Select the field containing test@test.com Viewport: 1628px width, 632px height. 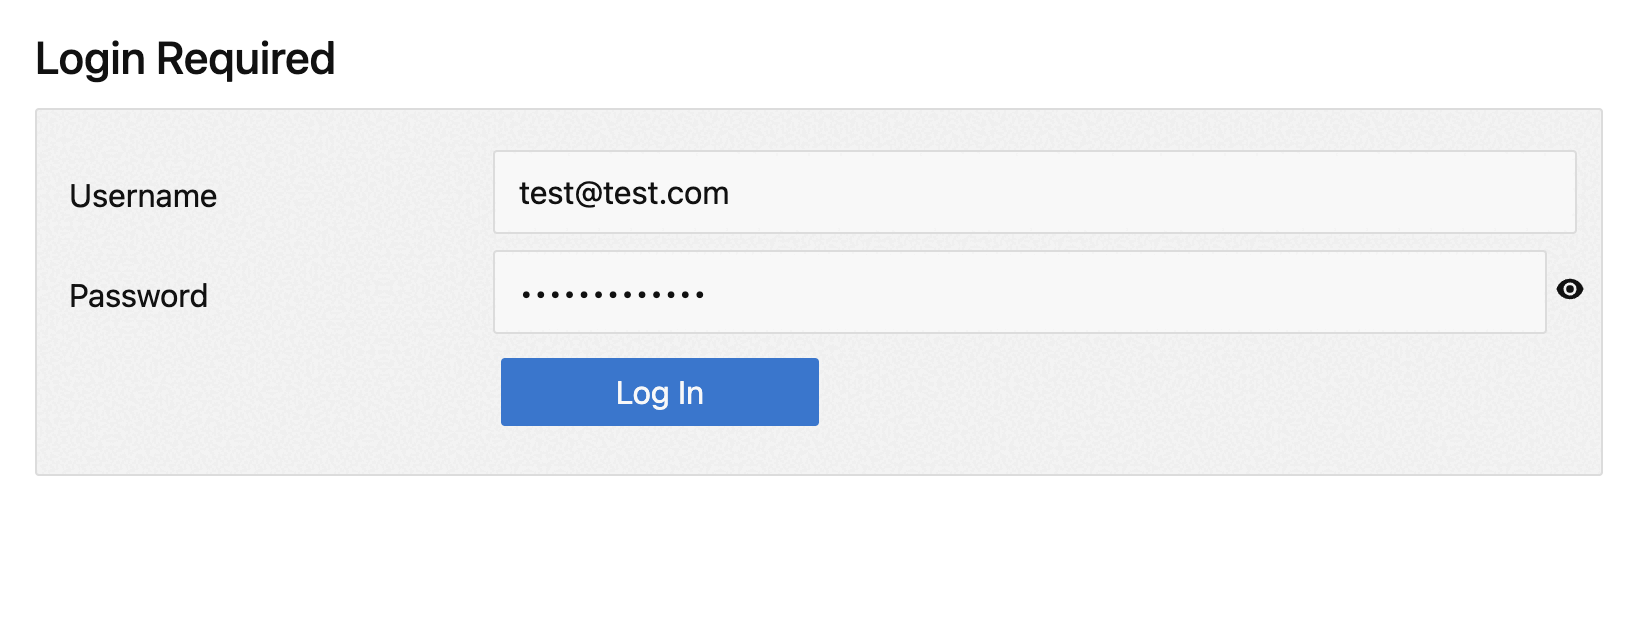click(1034, 192)
